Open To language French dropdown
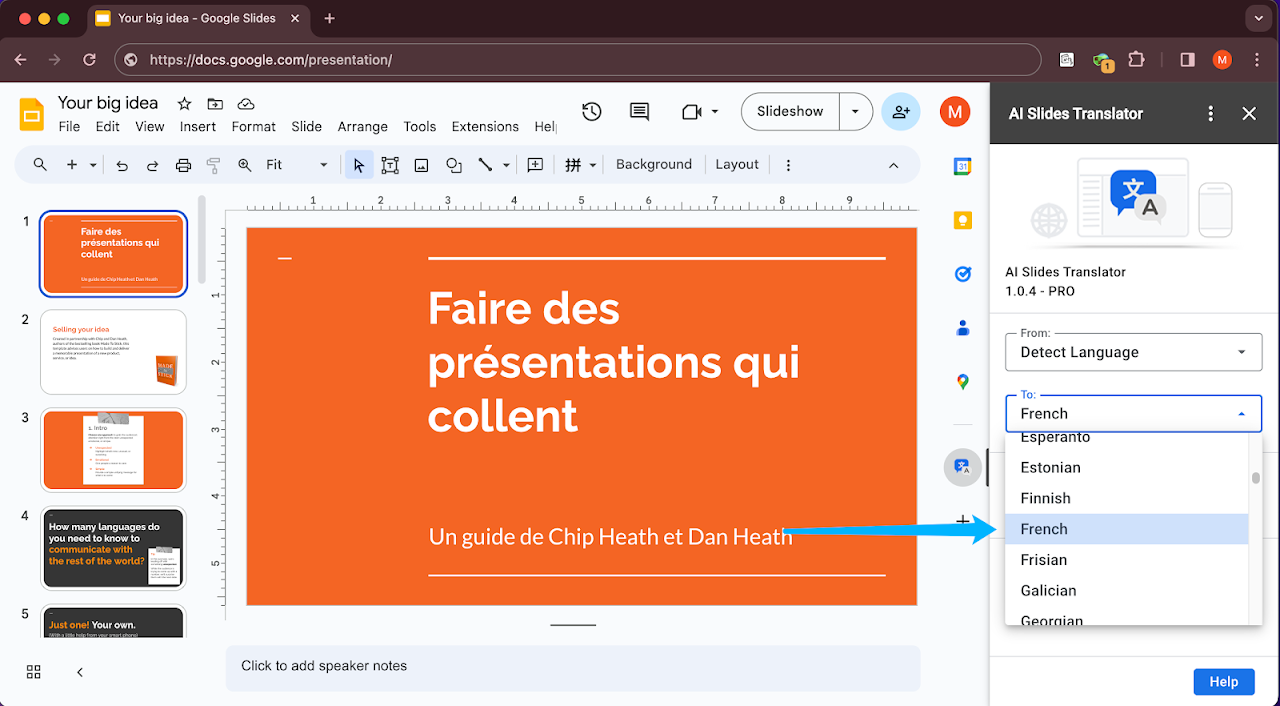Image resolution: width=1280 pixels, height=706 pixels. coord(1134,413)
